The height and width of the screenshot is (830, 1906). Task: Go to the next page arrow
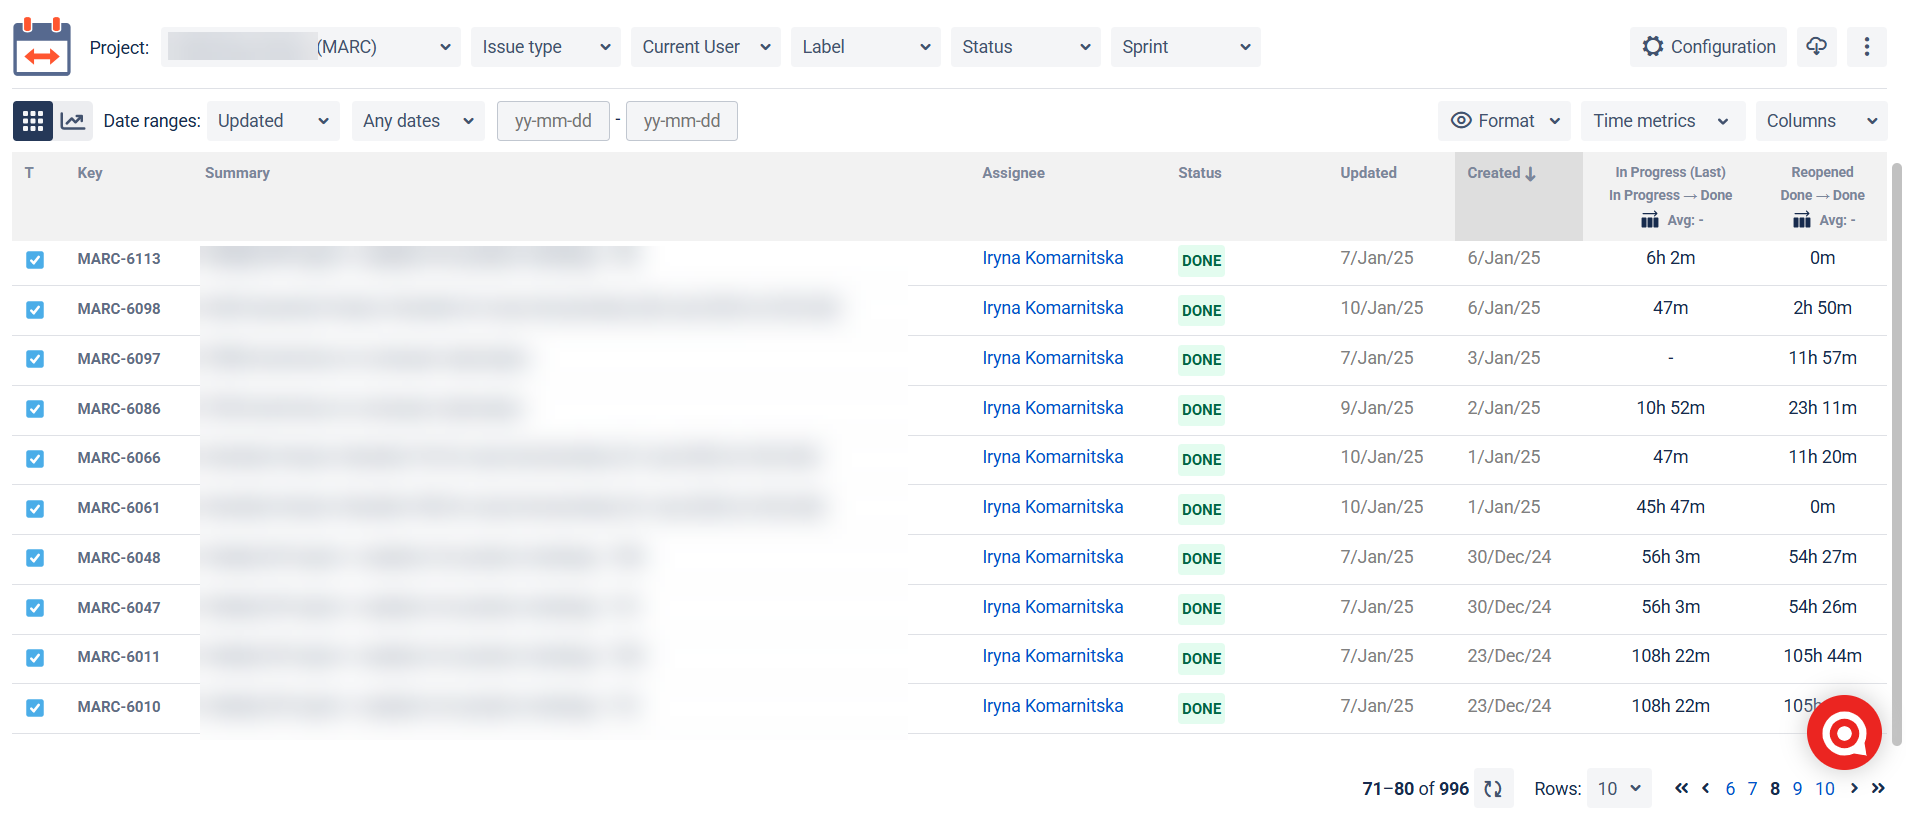coord(1854,788)
